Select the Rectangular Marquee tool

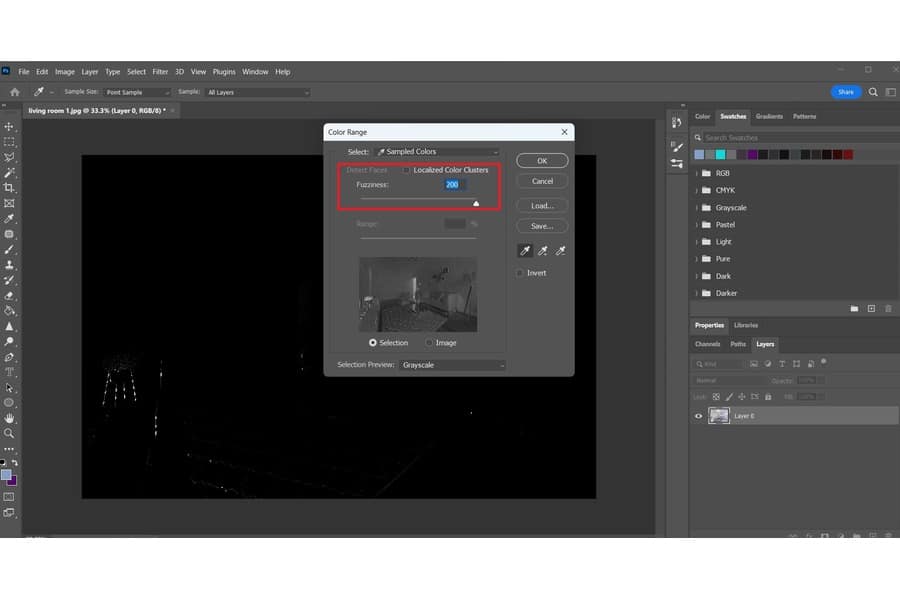[9, 142]
